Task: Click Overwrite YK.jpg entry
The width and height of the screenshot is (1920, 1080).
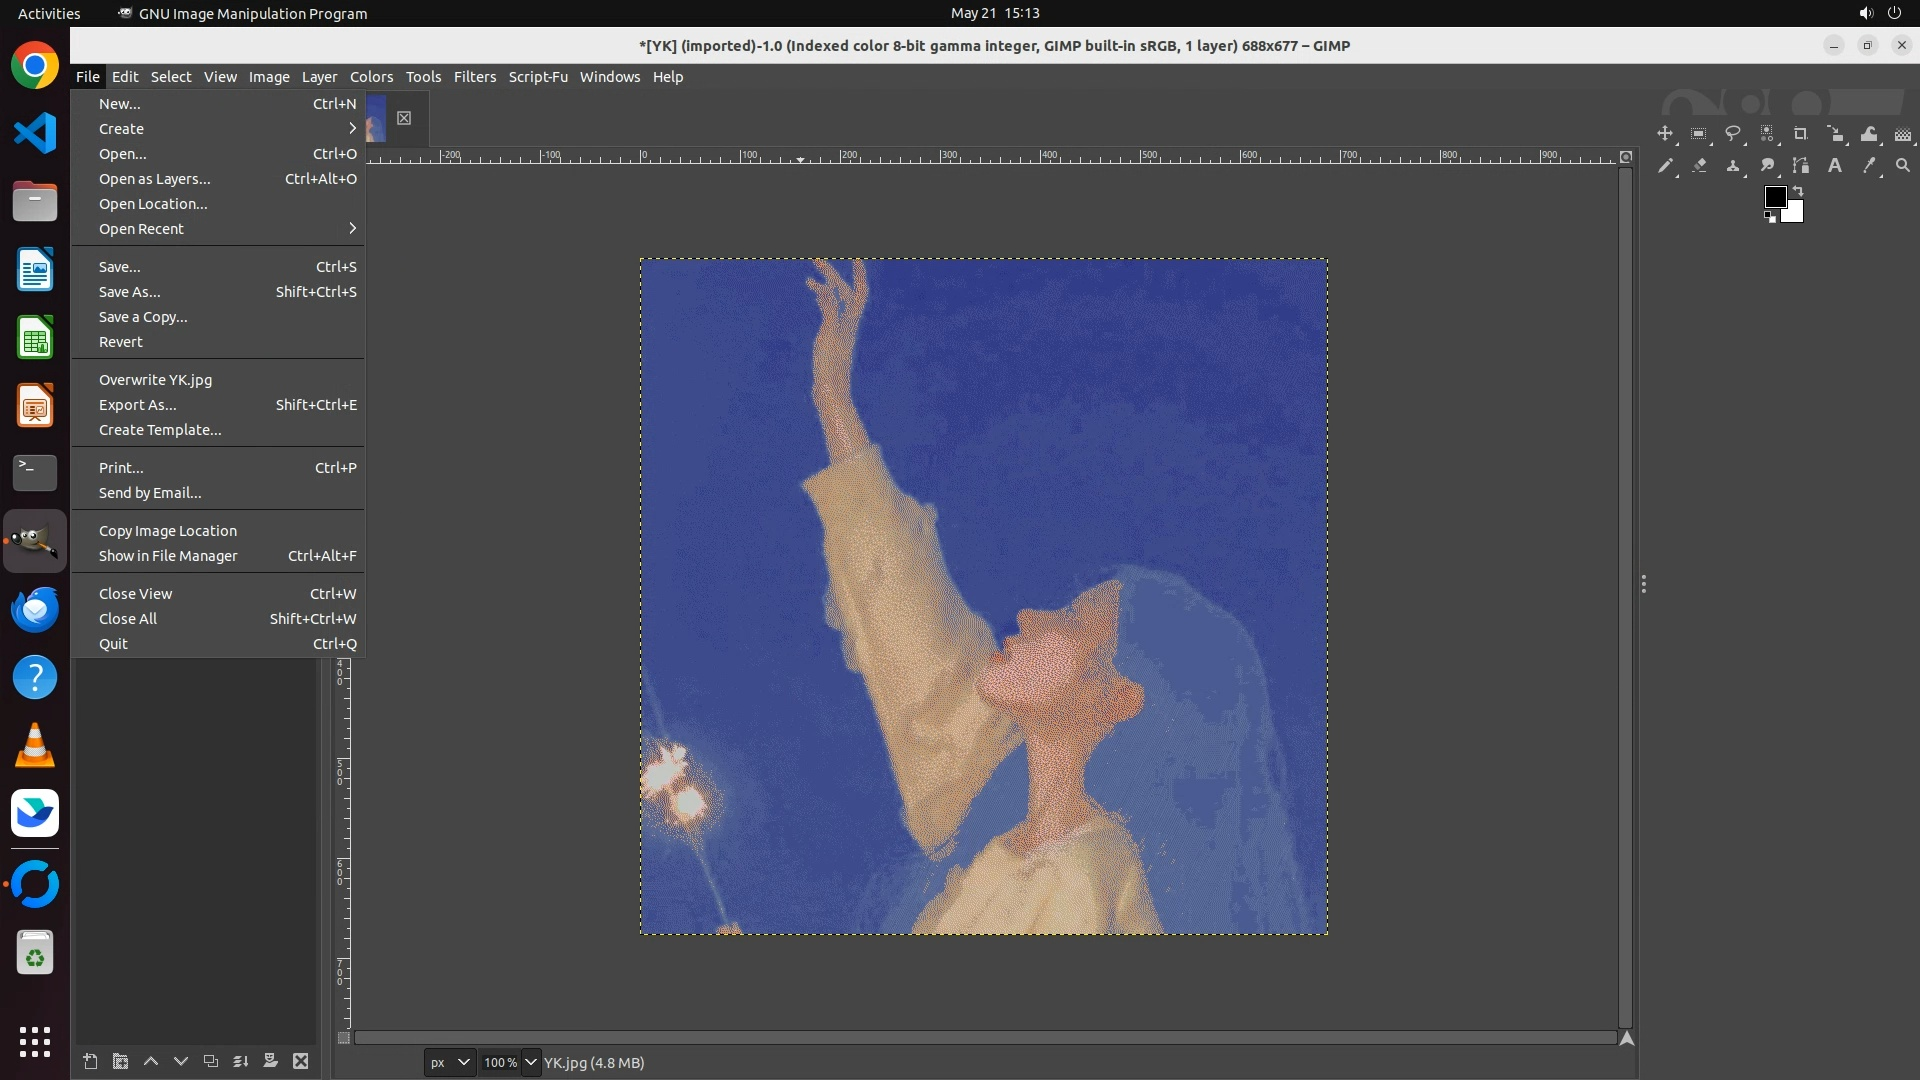Action: pos(155,380)
